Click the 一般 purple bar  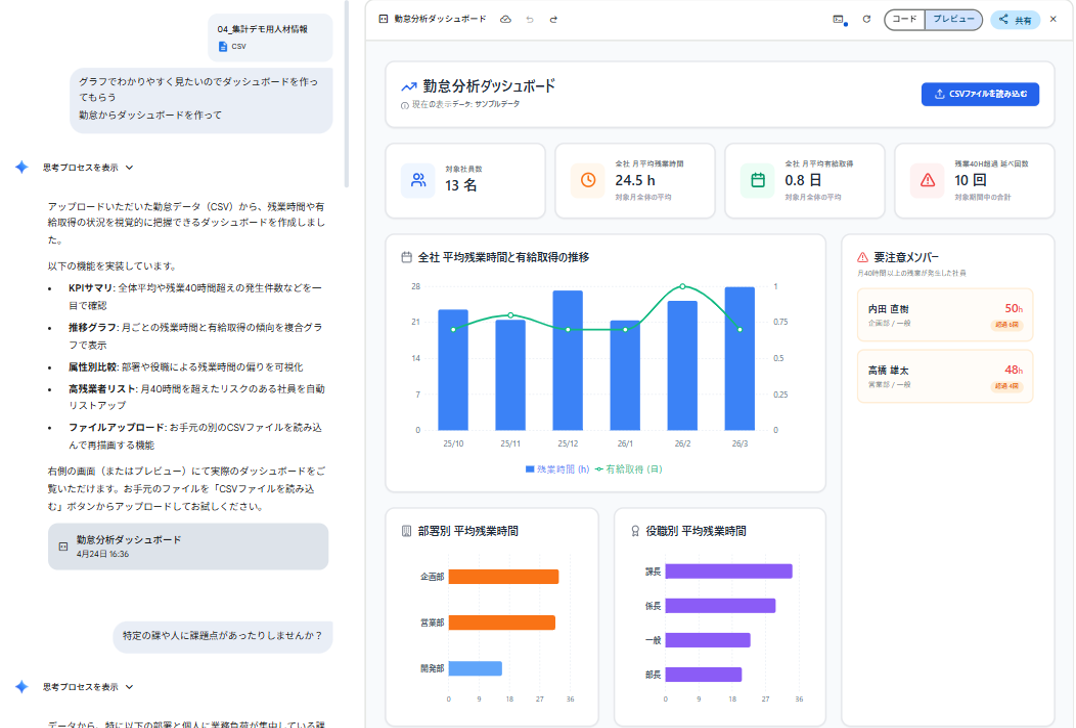(707, 640)
